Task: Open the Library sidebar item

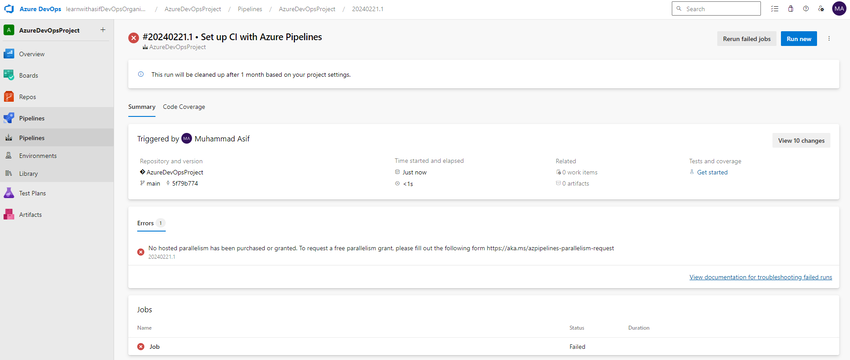Action: pyautogui.click(x=57, y=173)
